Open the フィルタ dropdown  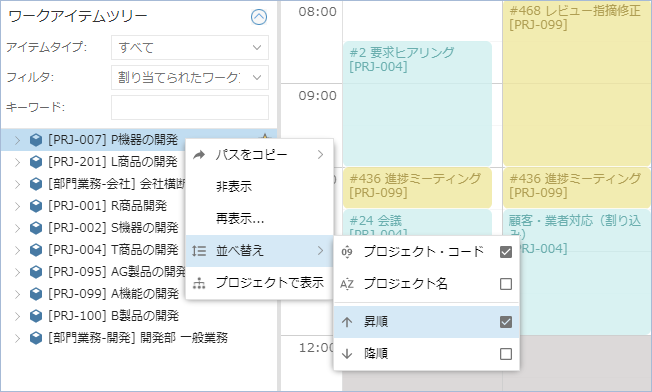click(x=190, y=77)
